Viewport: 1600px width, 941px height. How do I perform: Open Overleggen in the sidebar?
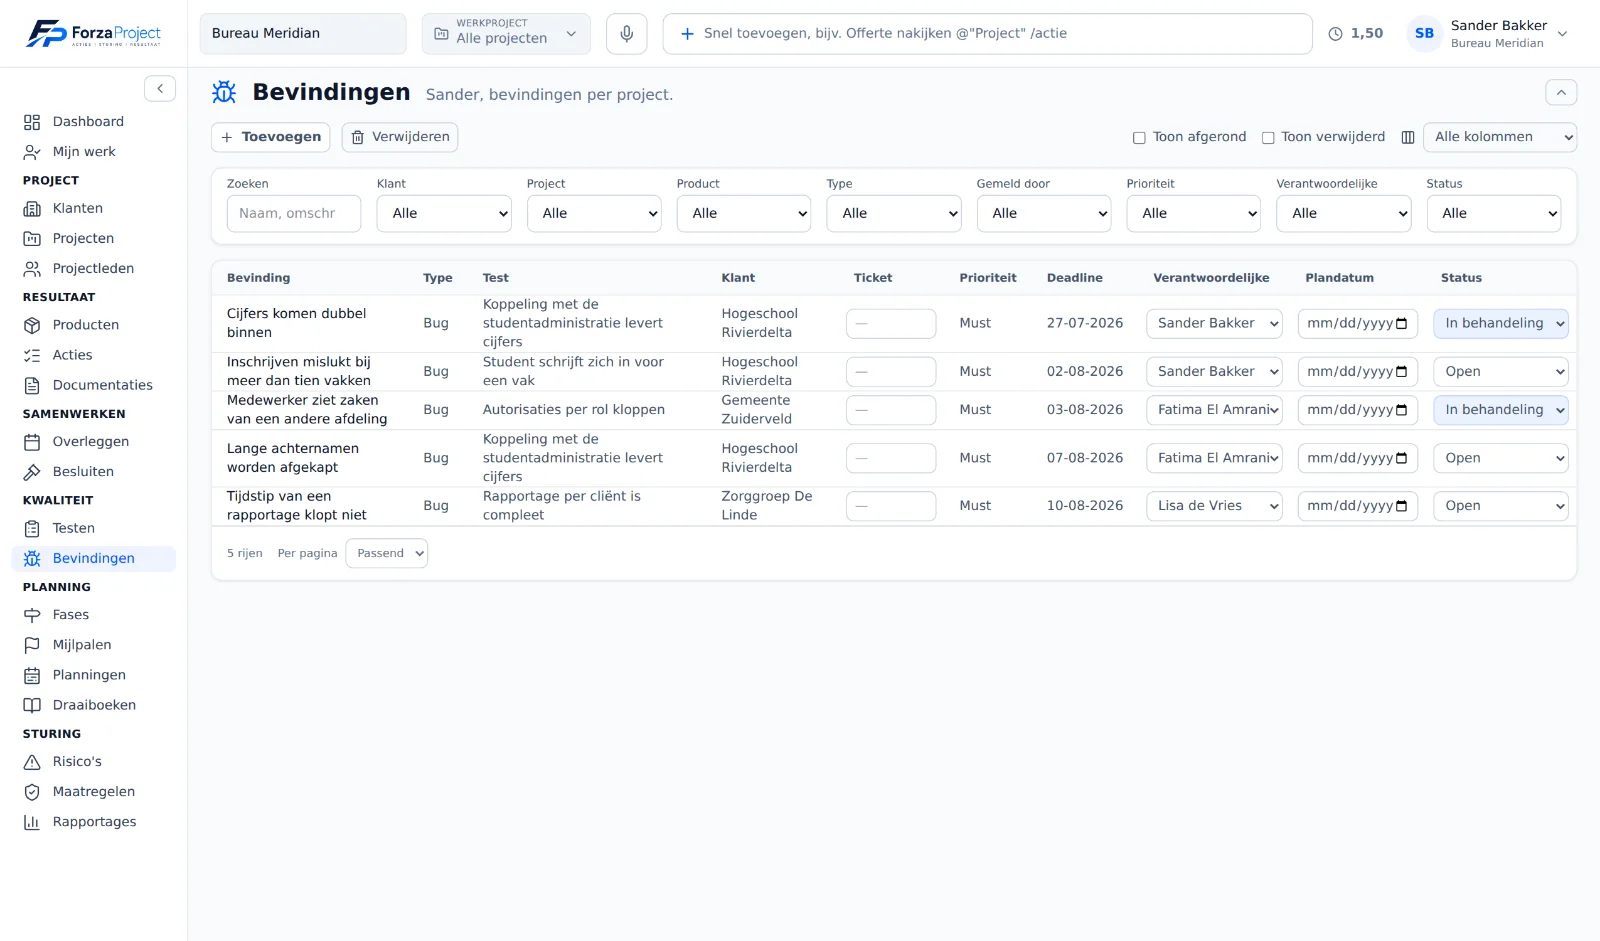[x=94, y=442]
